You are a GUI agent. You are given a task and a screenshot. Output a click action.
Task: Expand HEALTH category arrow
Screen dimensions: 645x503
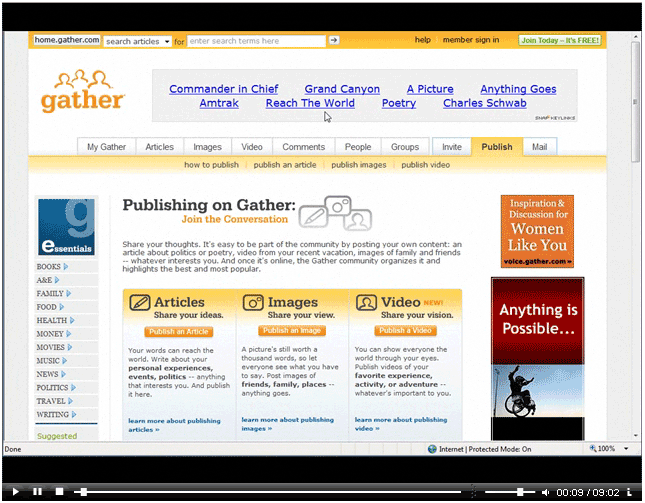72,320
